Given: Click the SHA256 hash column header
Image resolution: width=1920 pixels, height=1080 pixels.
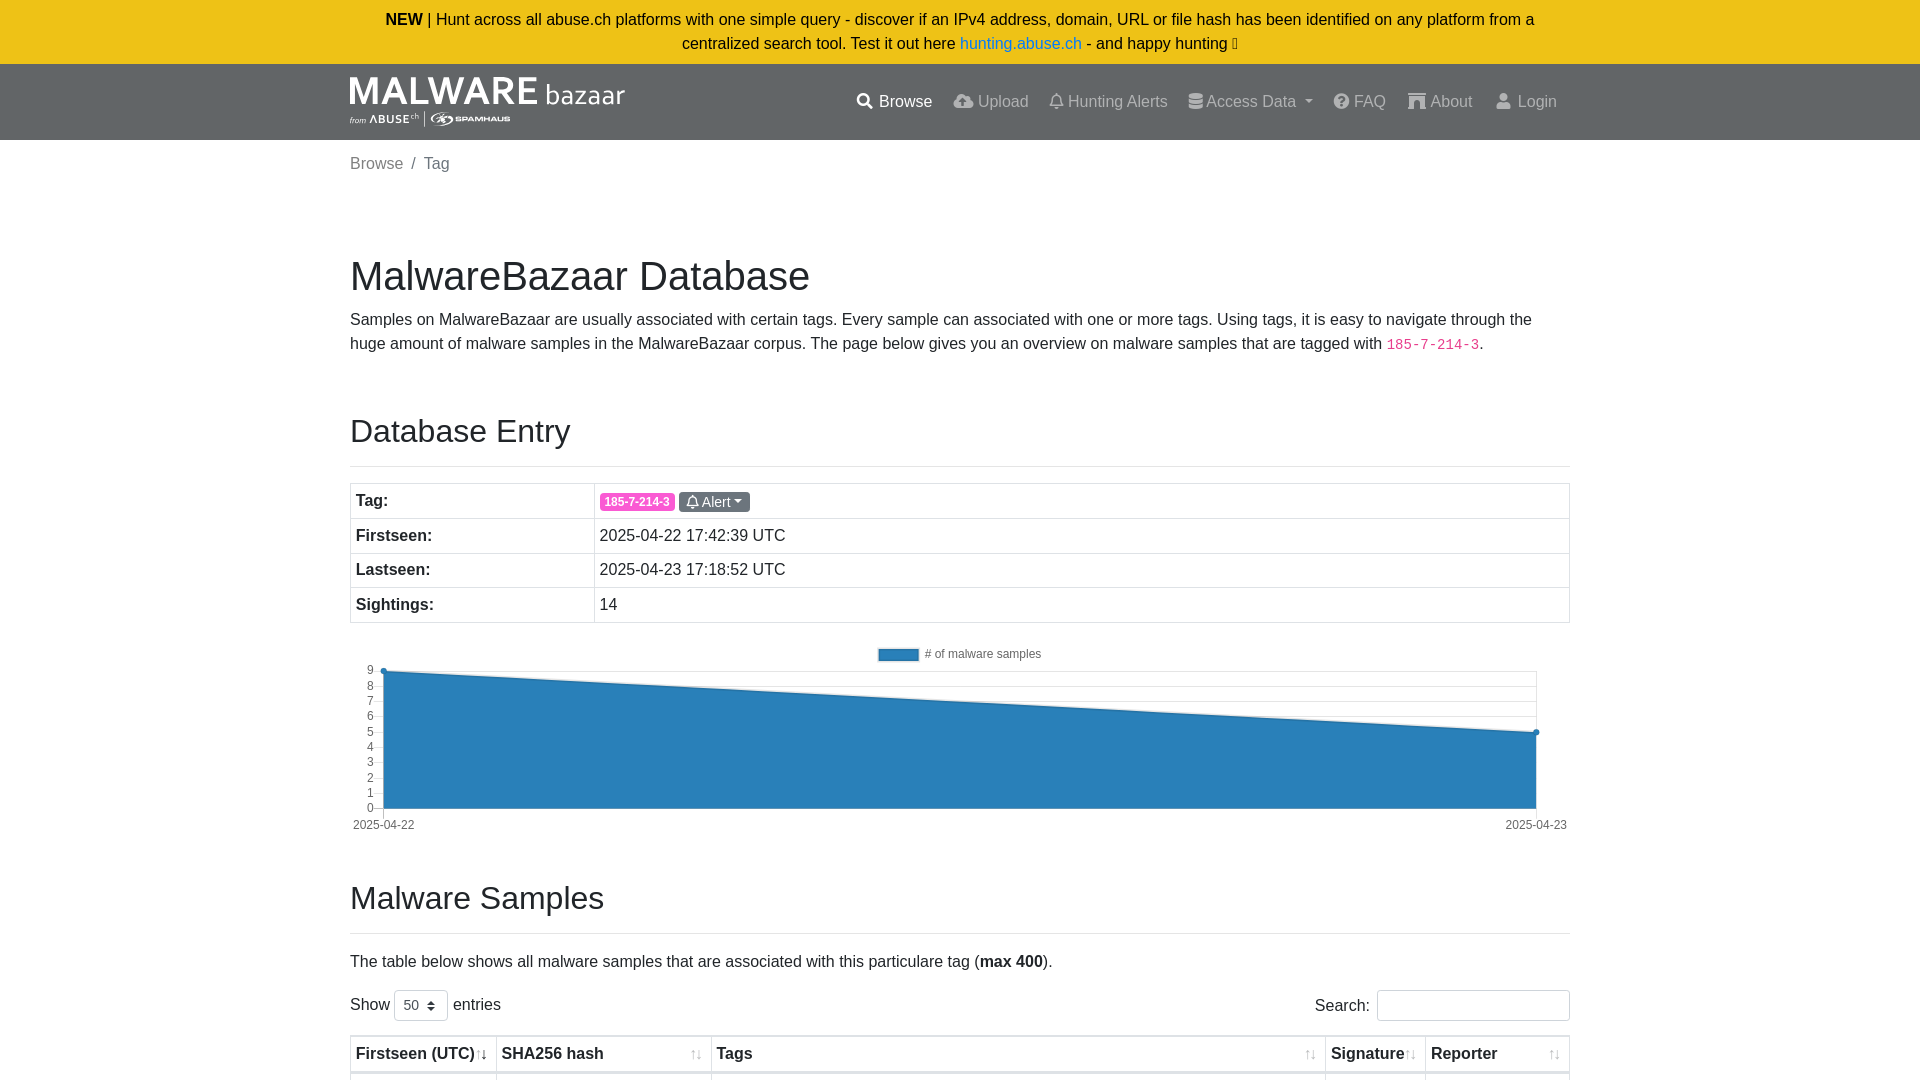Looking at the screenshot, I should click(x=604, y=1054).
